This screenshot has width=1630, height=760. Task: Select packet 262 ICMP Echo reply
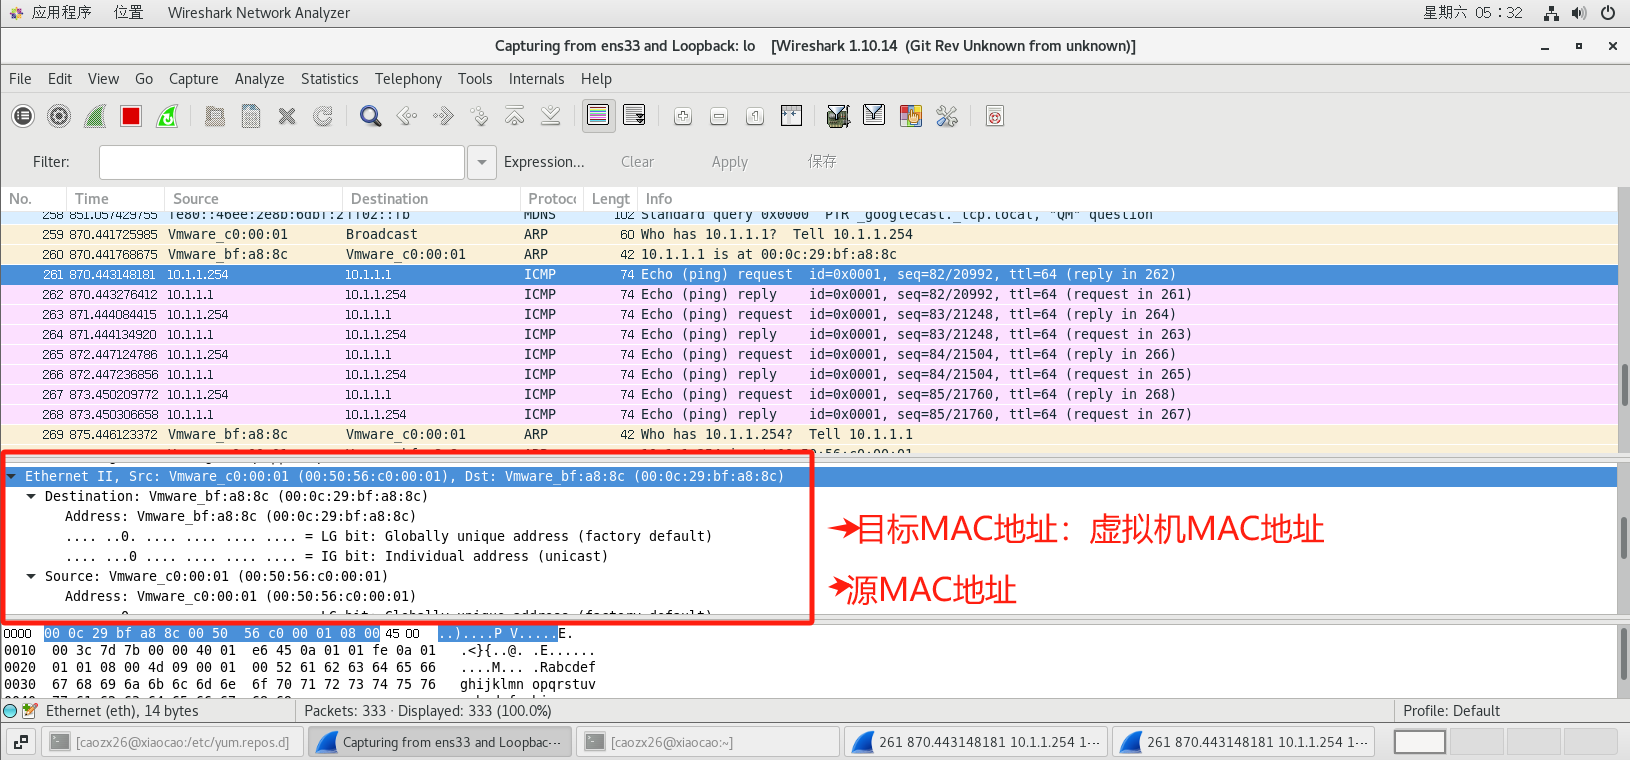tap(809, 294)
